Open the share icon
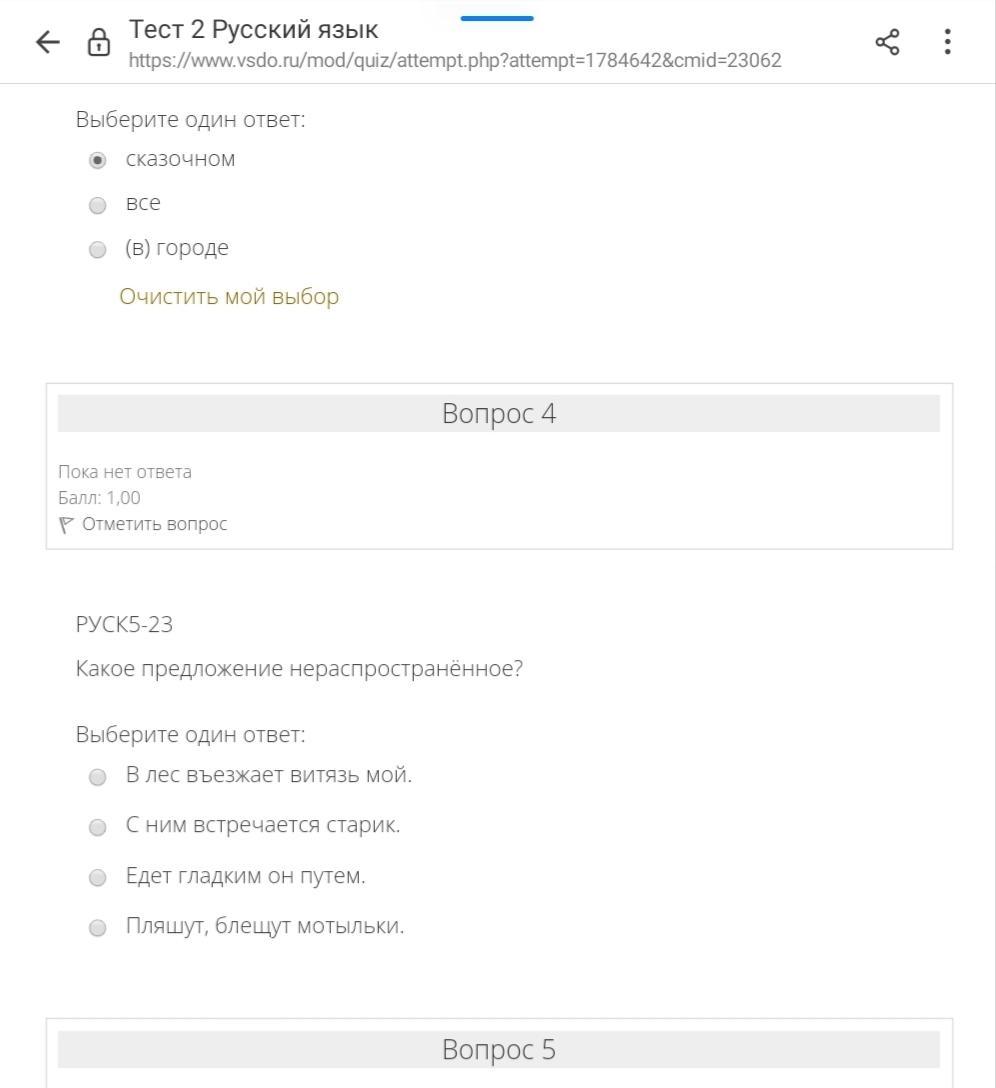 point(887,42)
